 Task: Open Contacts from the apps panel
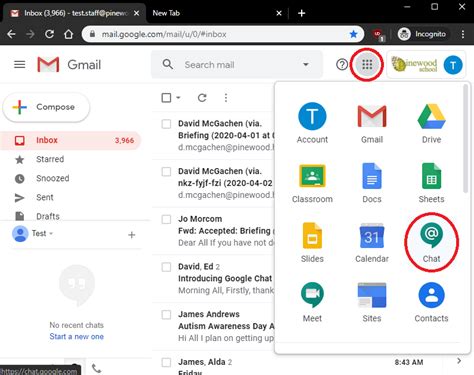coord(431,302)
